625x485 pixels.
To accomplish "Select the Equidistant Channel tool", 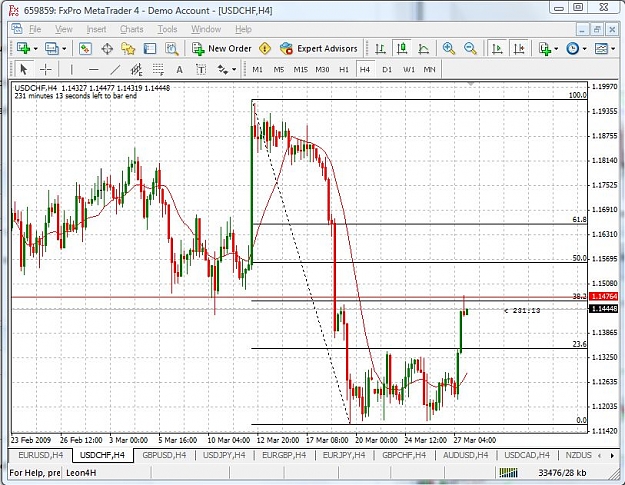I will pyautogui.click(x=136, y=70).
